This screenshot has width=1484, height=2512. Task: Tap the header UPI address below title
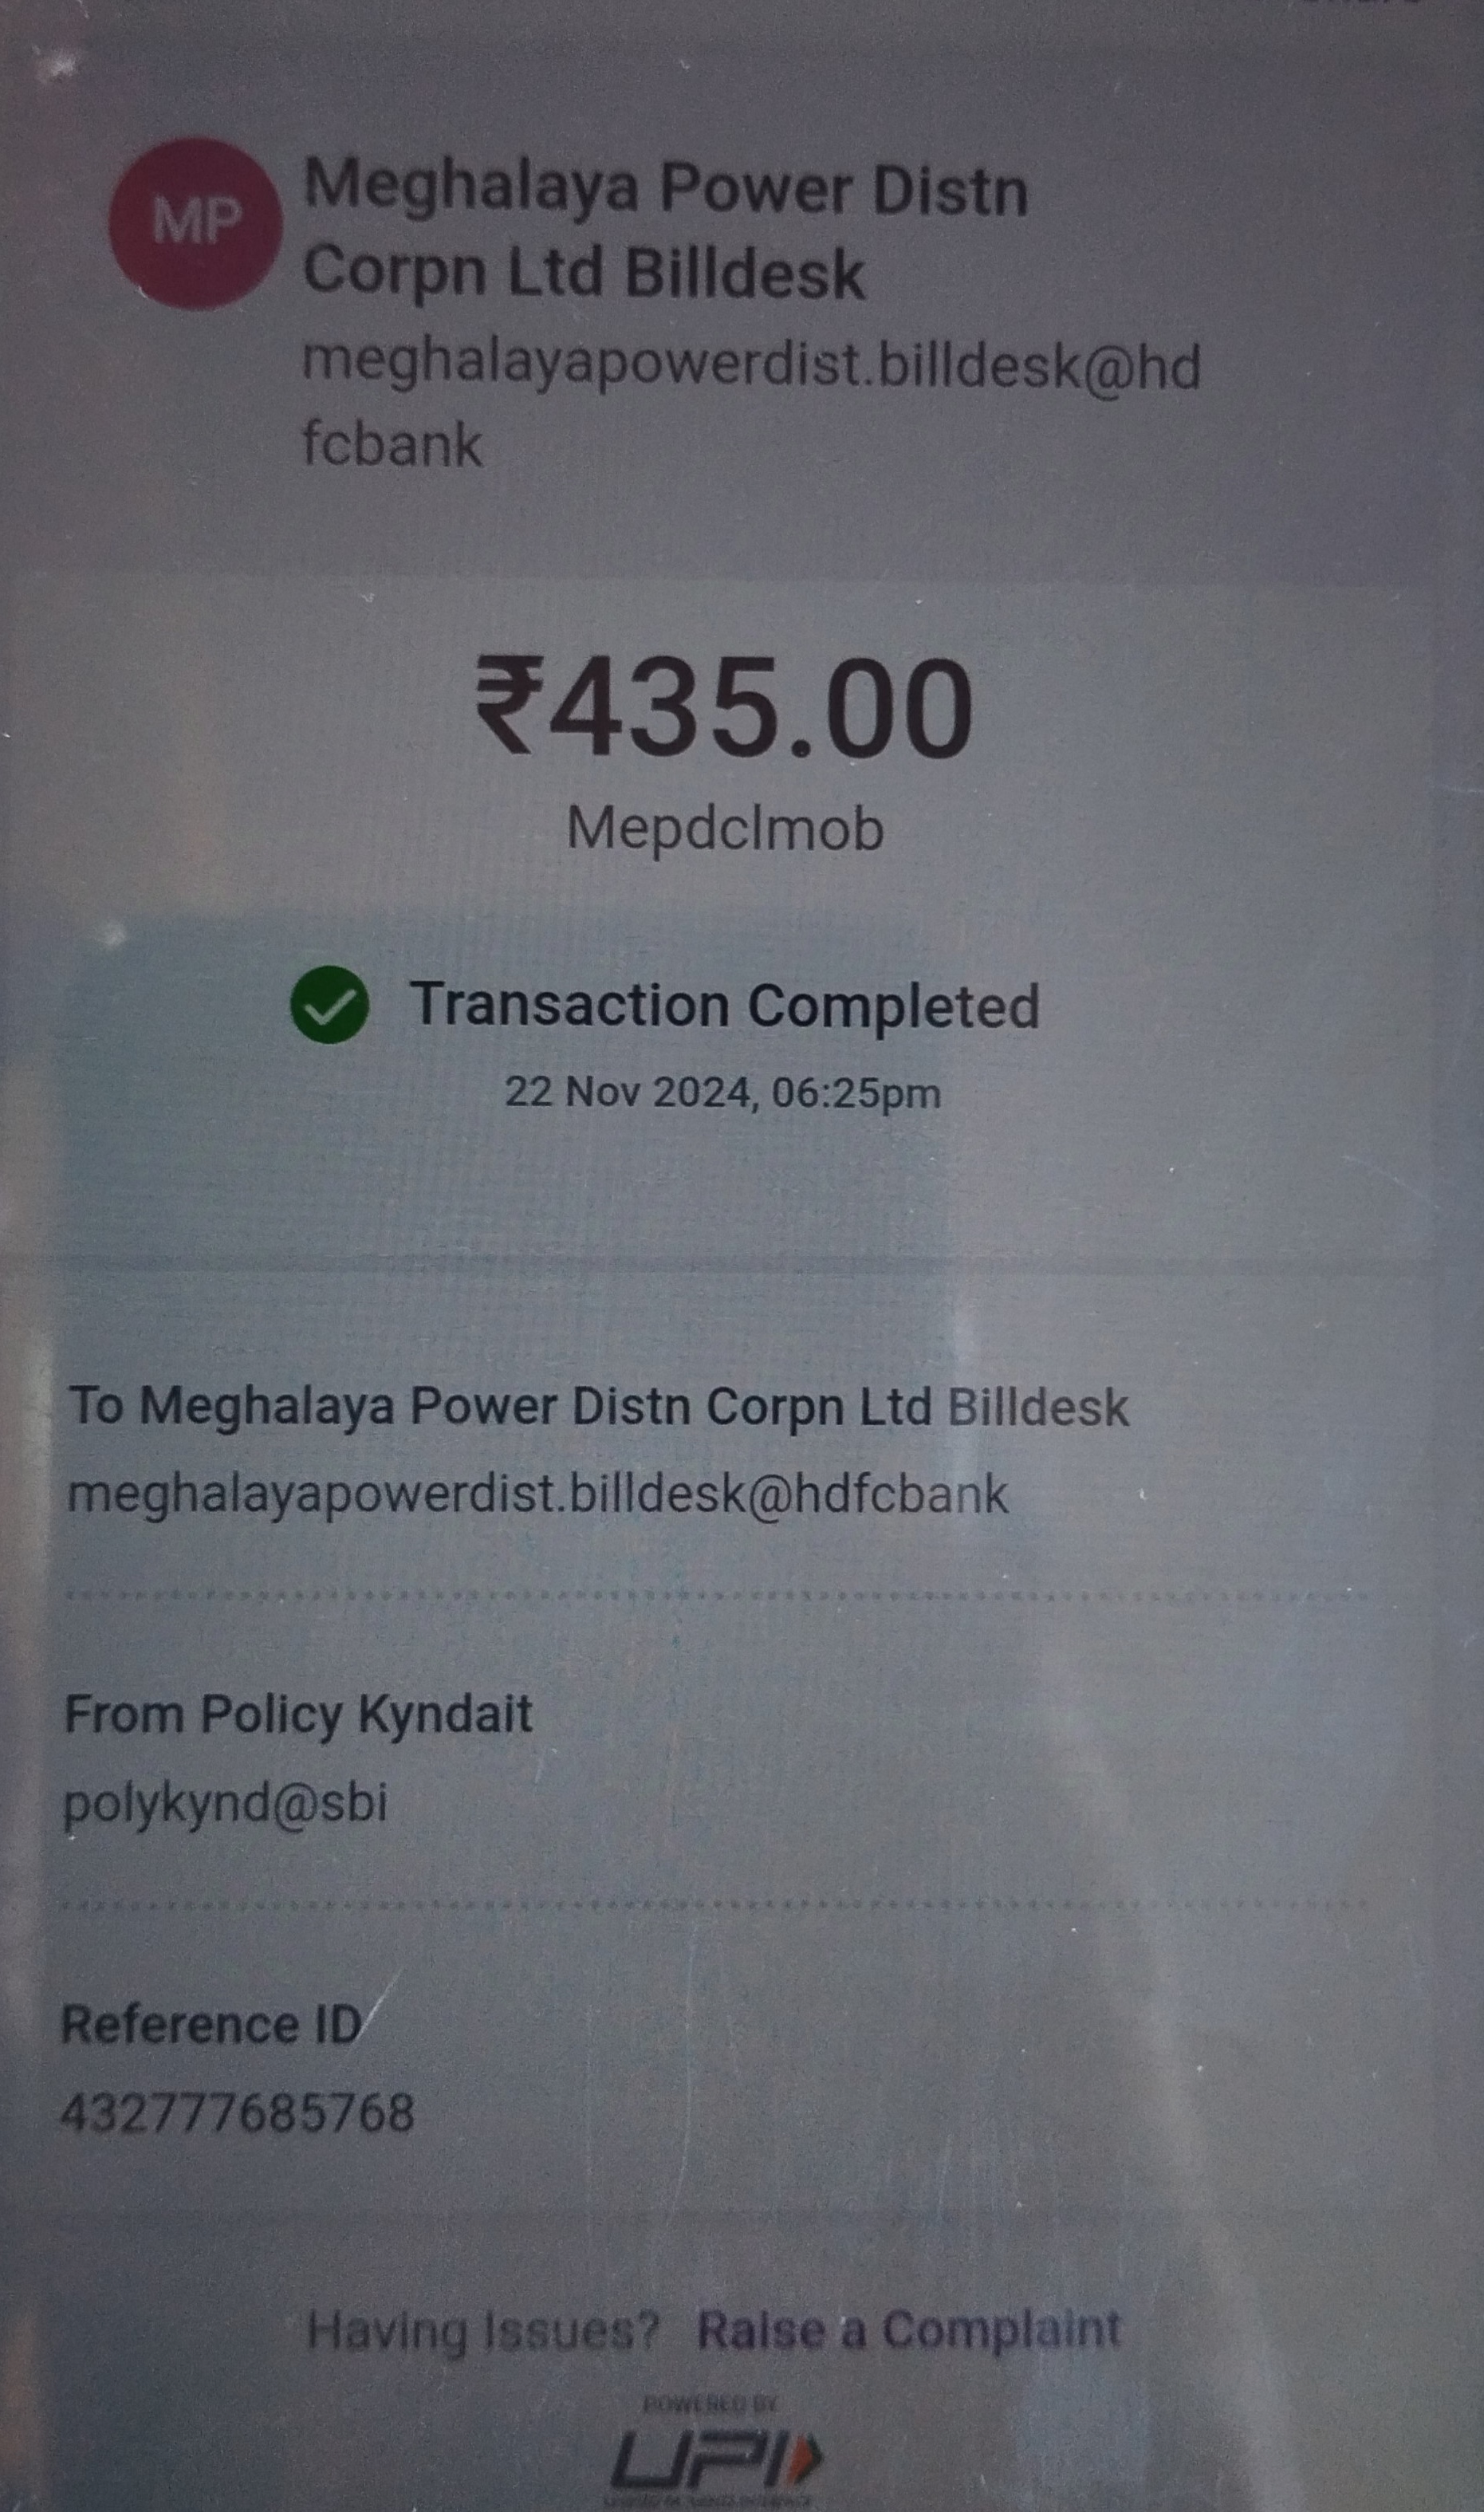(751, 403)
